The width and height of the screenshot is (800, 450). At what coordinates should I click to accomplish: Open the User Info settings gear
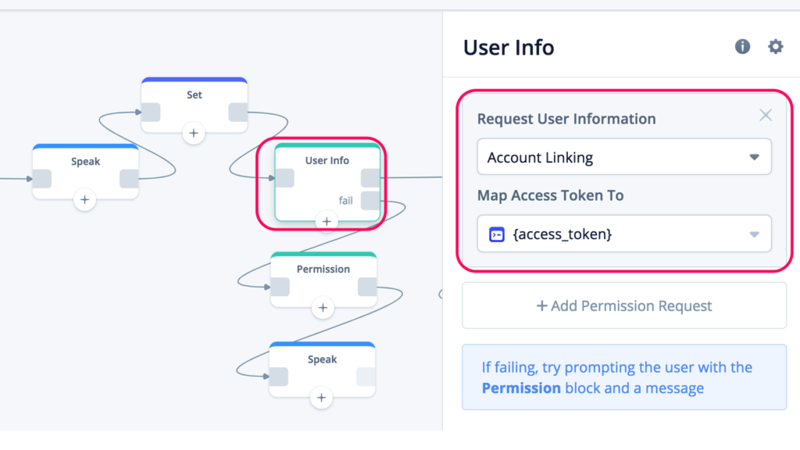(776, 46)
